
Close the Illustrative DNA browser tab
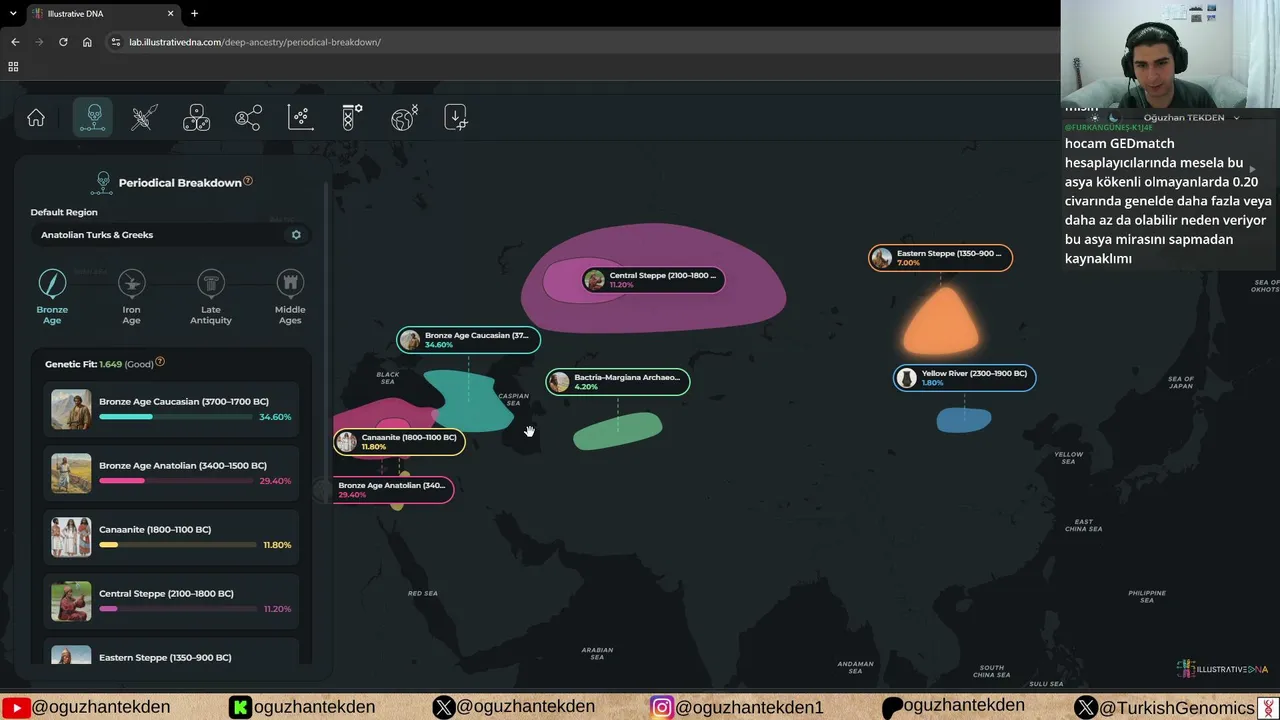point(171,14)
